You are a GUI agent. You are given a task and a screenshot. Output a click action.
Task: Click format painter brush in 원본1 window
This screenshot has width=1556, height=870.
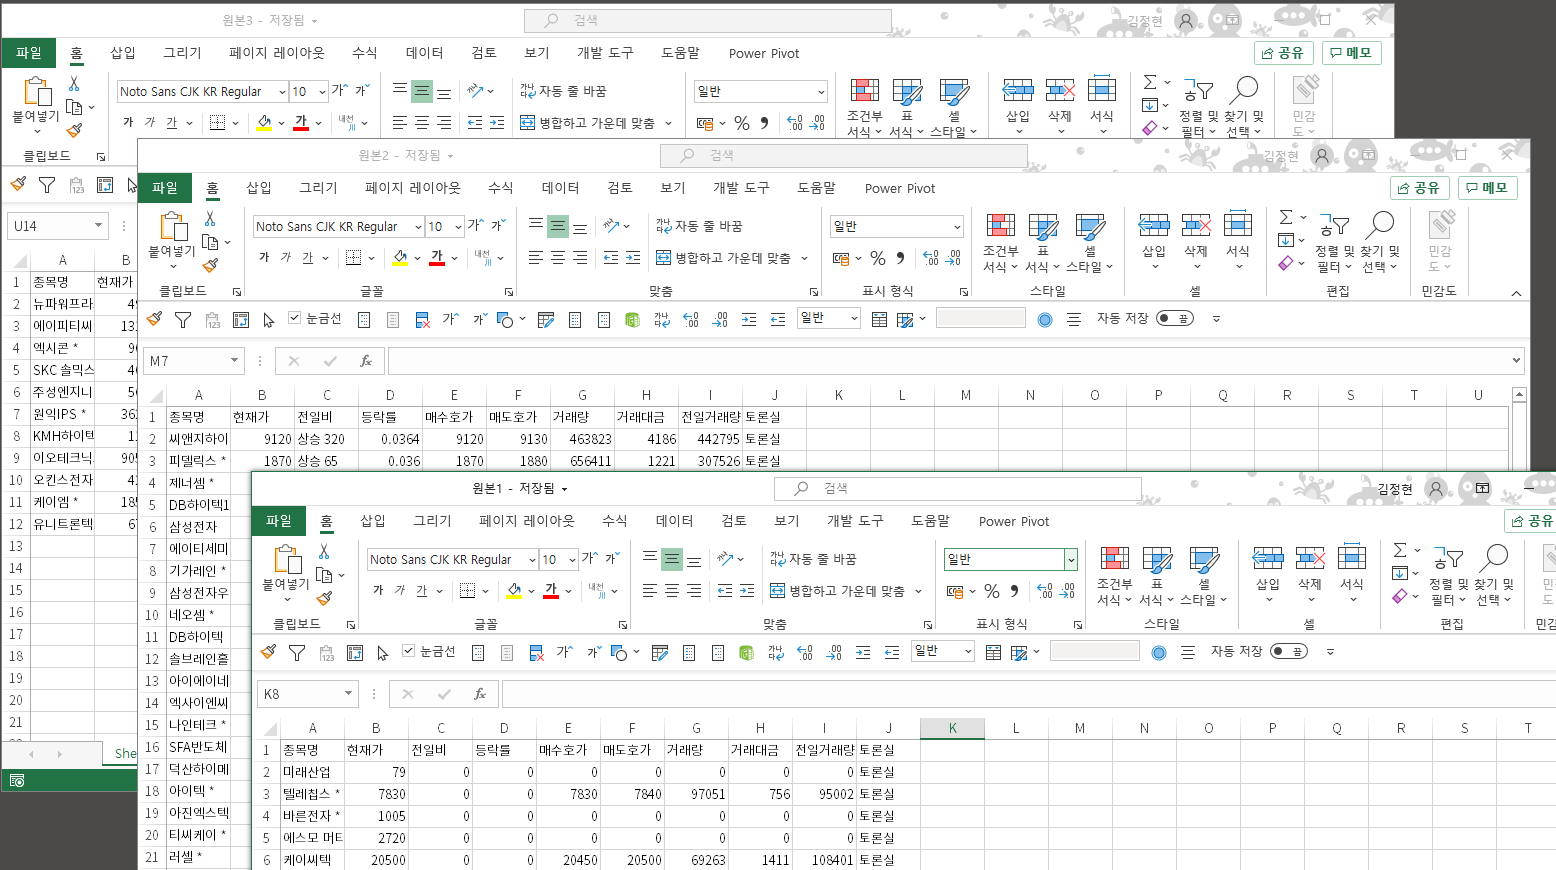coord(324,598)
